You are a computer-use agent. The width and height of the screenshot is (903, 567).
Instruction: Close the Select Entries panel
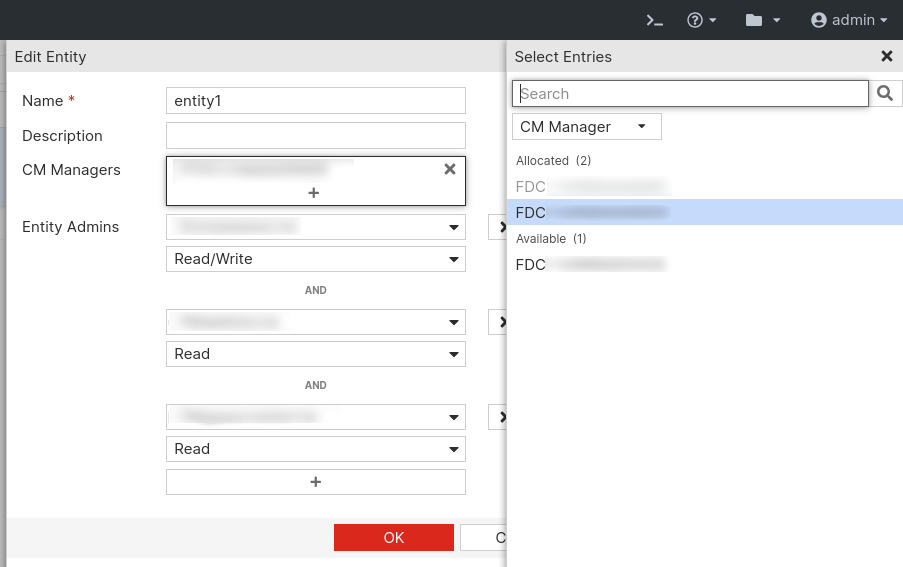[x=886, y=57]
